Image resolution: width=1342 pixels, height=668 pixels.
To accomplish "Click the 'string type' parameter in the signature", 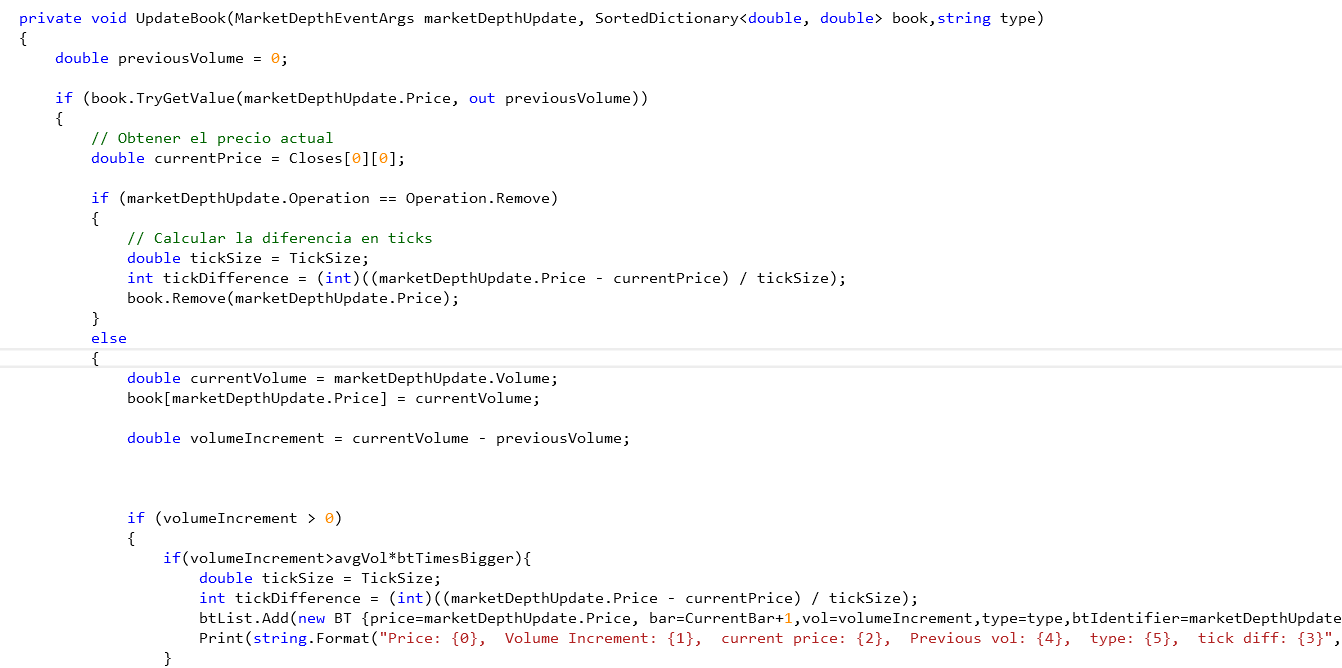I will pos(987,18).
